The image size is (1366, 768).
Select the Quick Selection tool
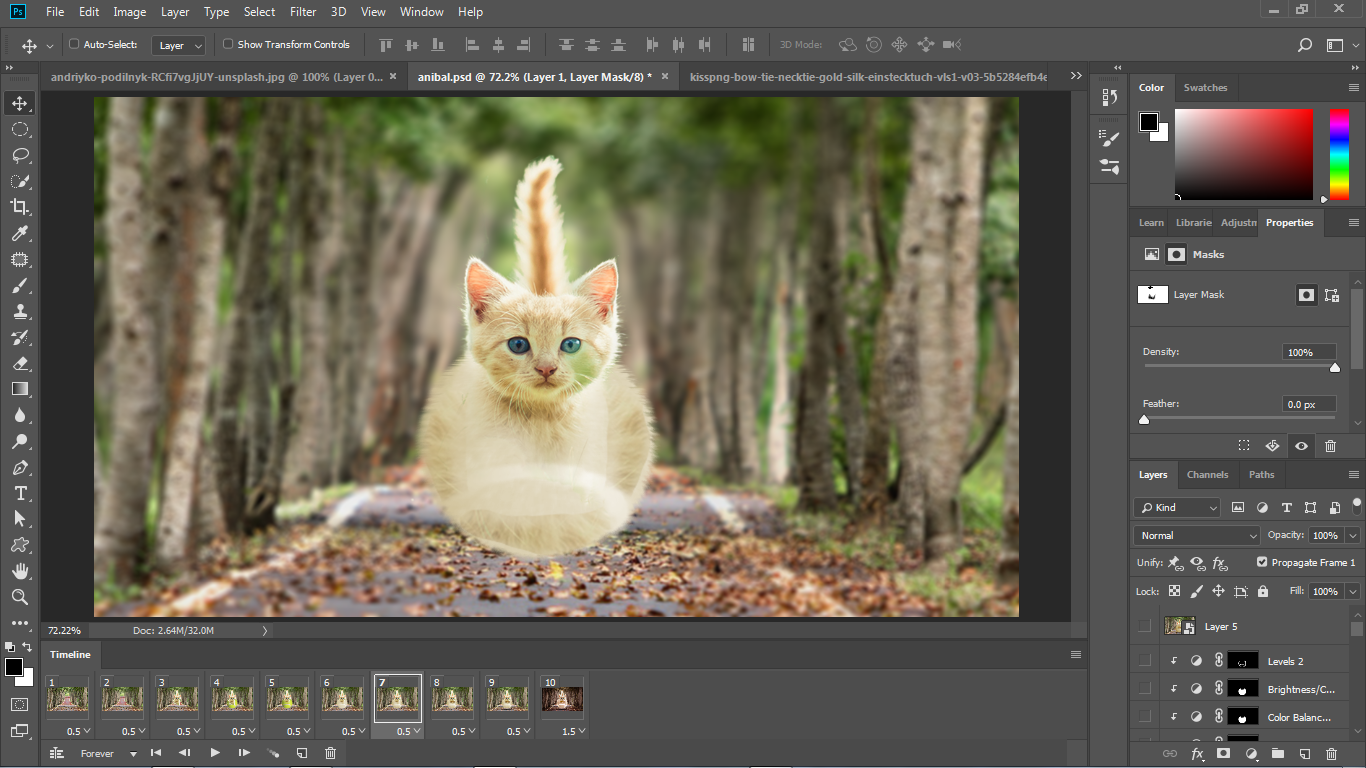click(x=20, y=181)
